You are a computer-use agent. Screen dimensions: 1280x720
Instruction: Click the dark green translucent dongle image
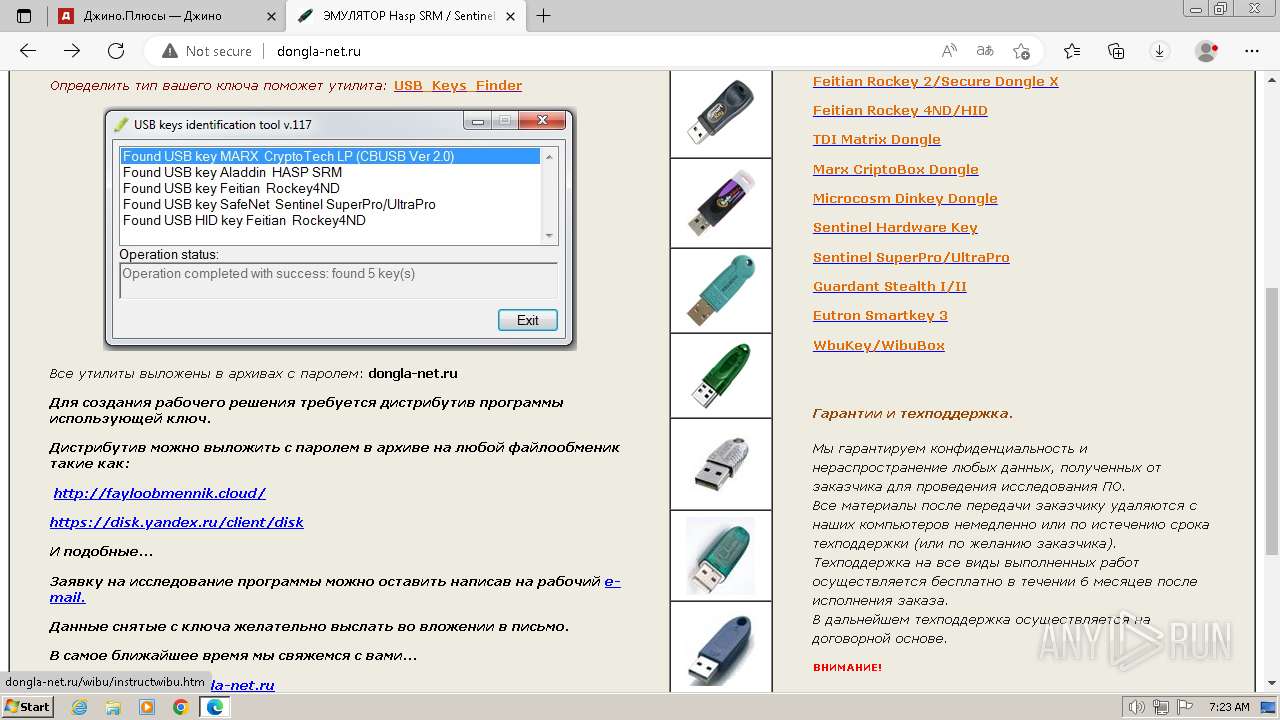click(721, 375)
